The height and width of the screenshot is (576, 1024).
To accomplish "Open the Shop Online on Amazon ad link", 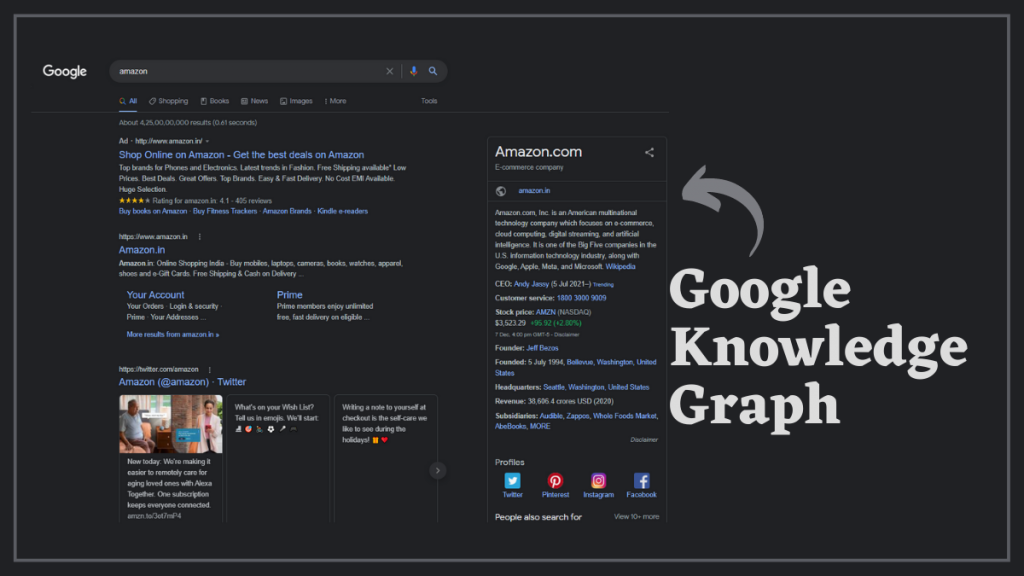I will [x=240, y=155].
